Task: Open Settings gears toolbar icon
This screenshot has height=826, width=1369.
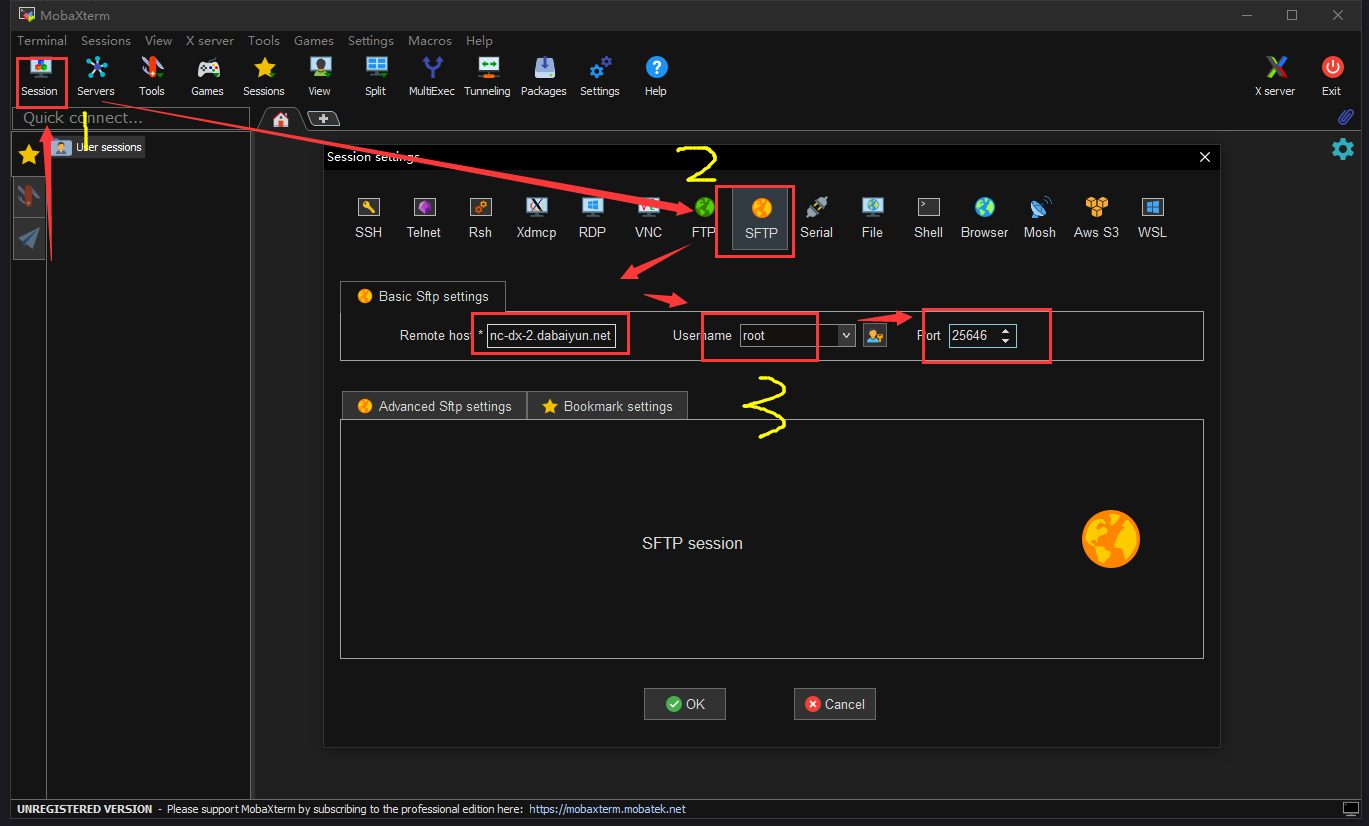Action: point(600,77)
